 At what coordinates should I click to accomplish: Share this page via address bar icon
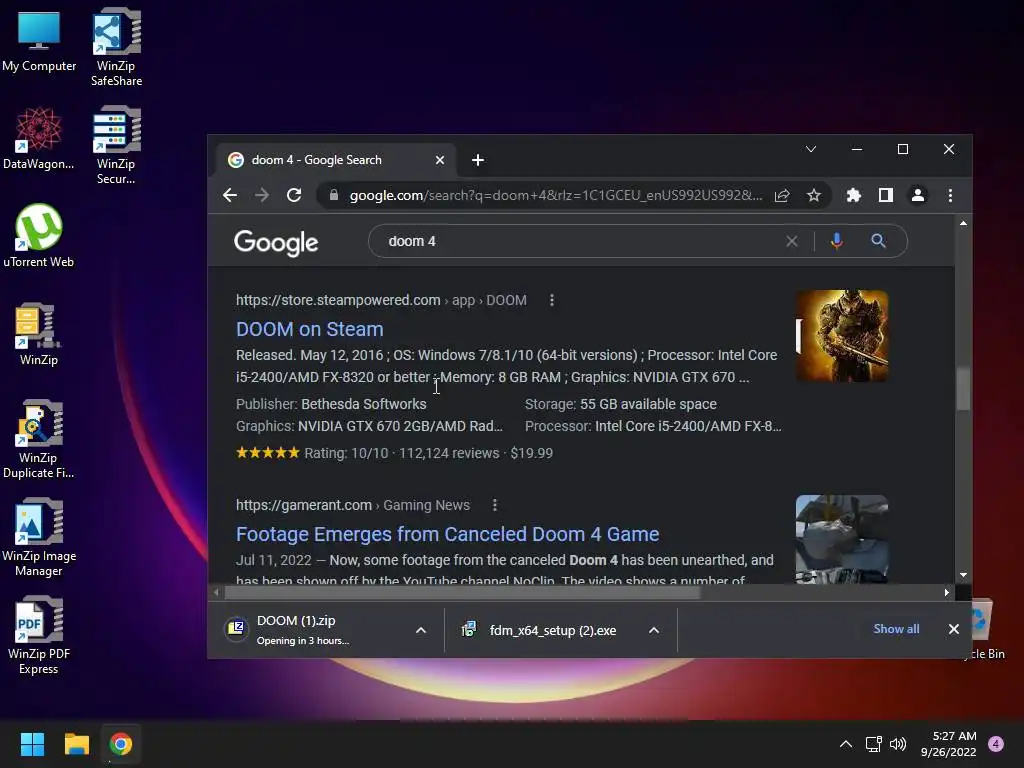pos(782,195)
